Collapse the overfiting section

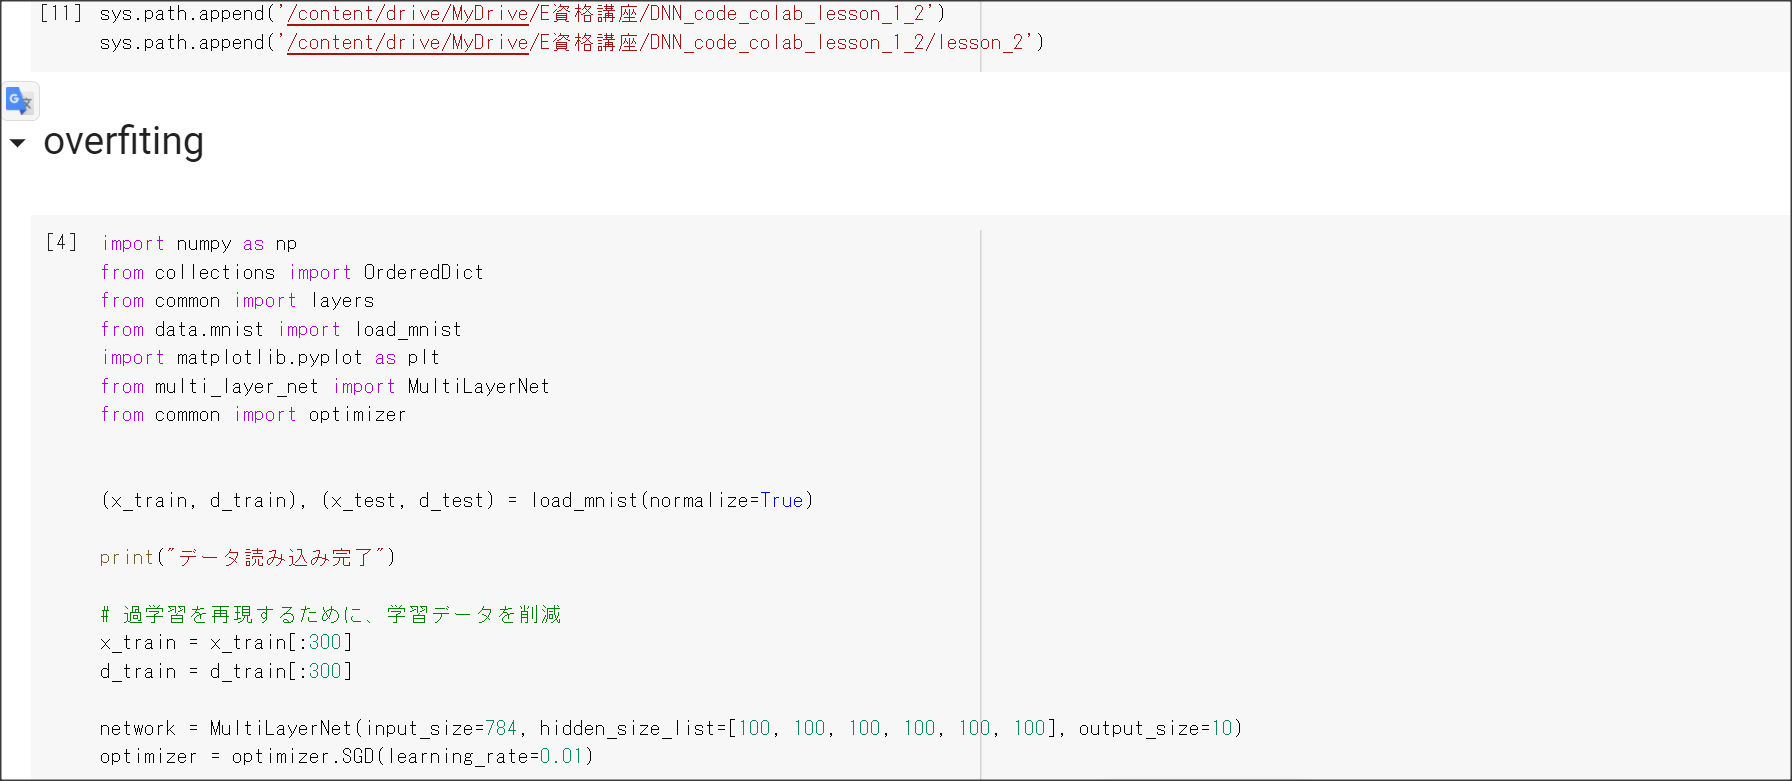pyautogui.click(x=17, y=143)
